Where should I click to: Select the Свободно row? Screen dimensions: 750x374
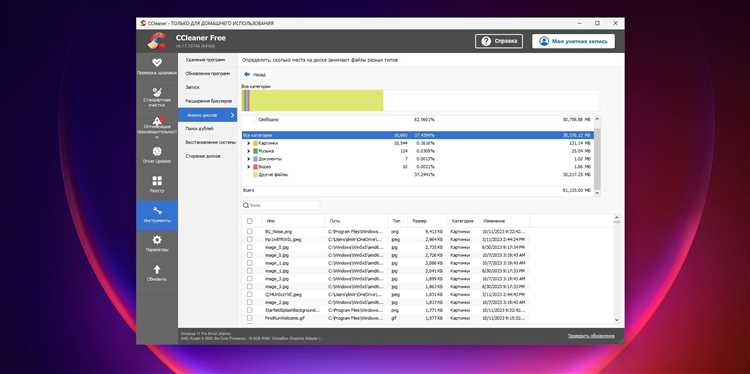[x=417, y=119]
